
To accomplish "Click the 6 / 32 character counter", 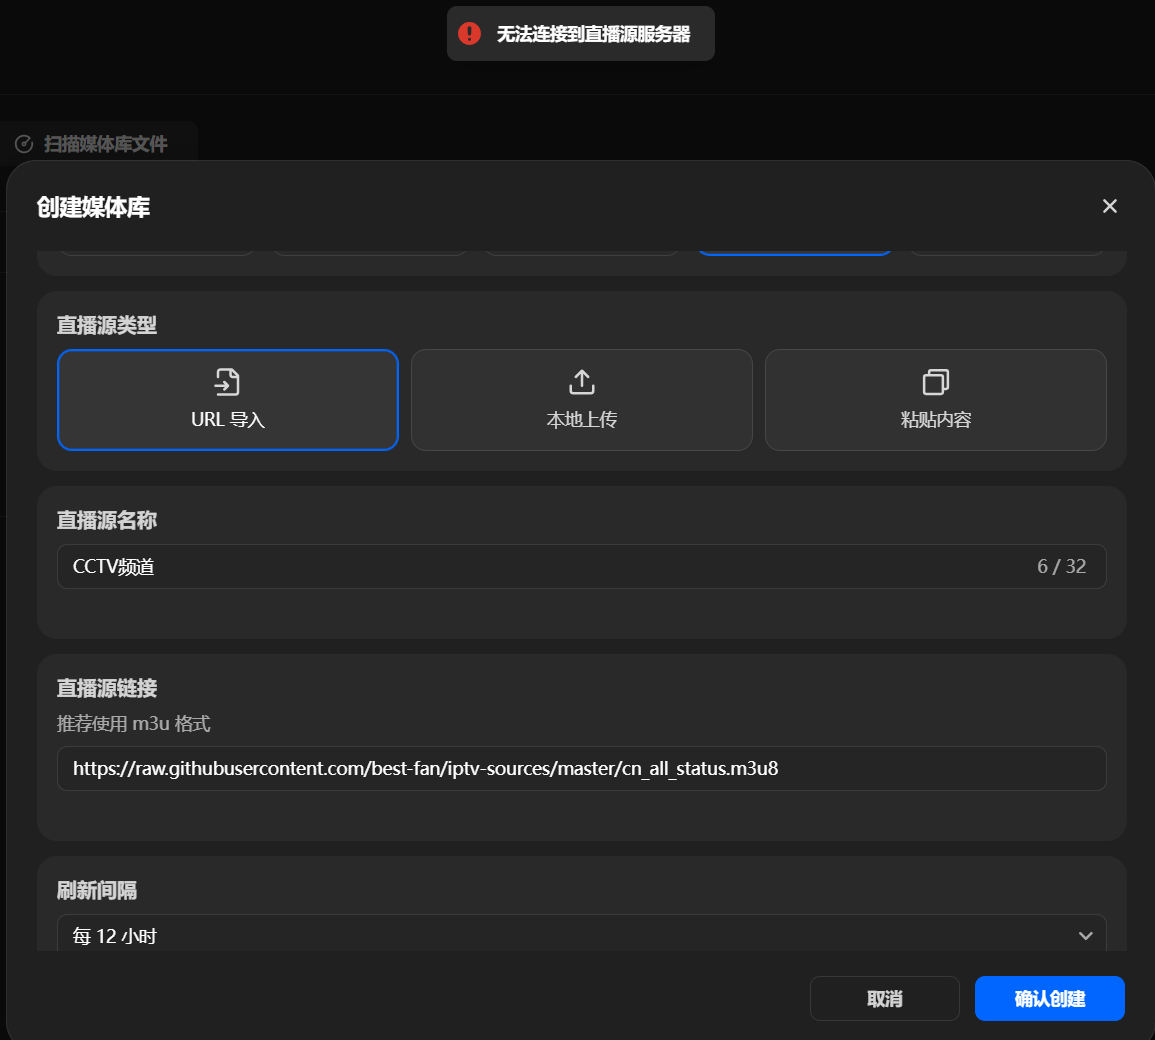I will coord(1061,566).
